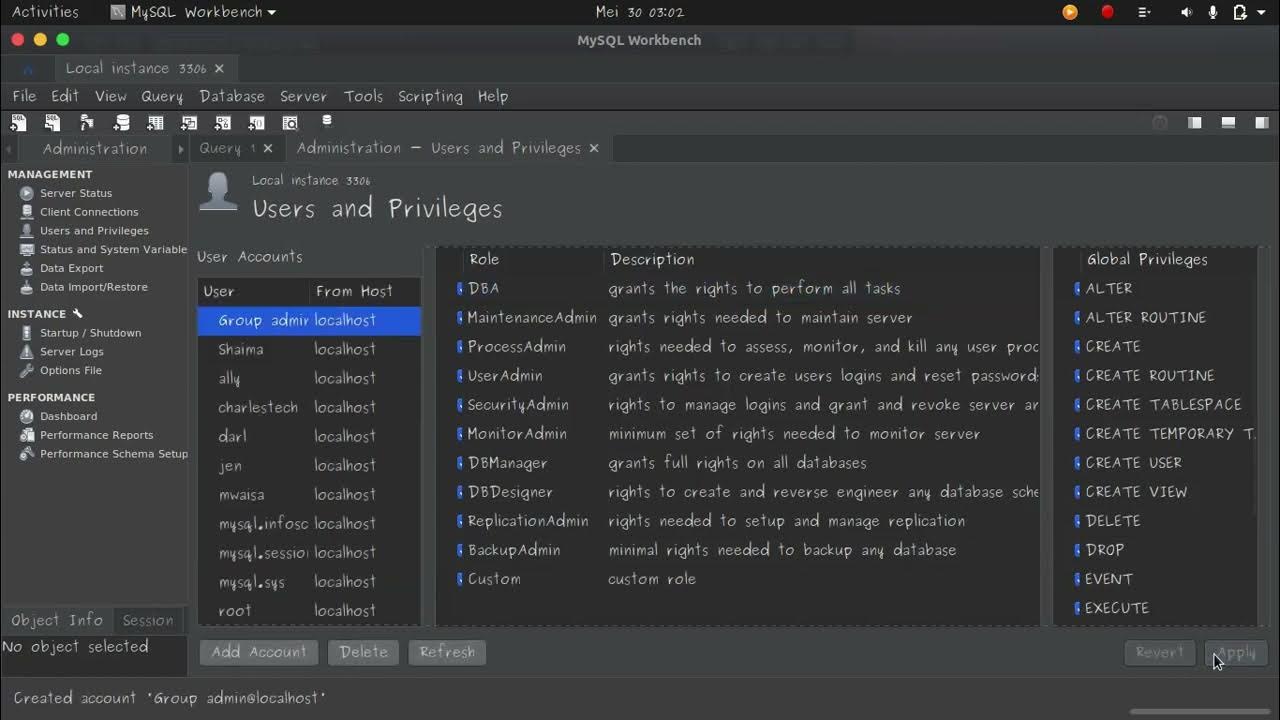
Task: Create a new SQL tab via toolbar icon
Action: (x=18, y=123)
